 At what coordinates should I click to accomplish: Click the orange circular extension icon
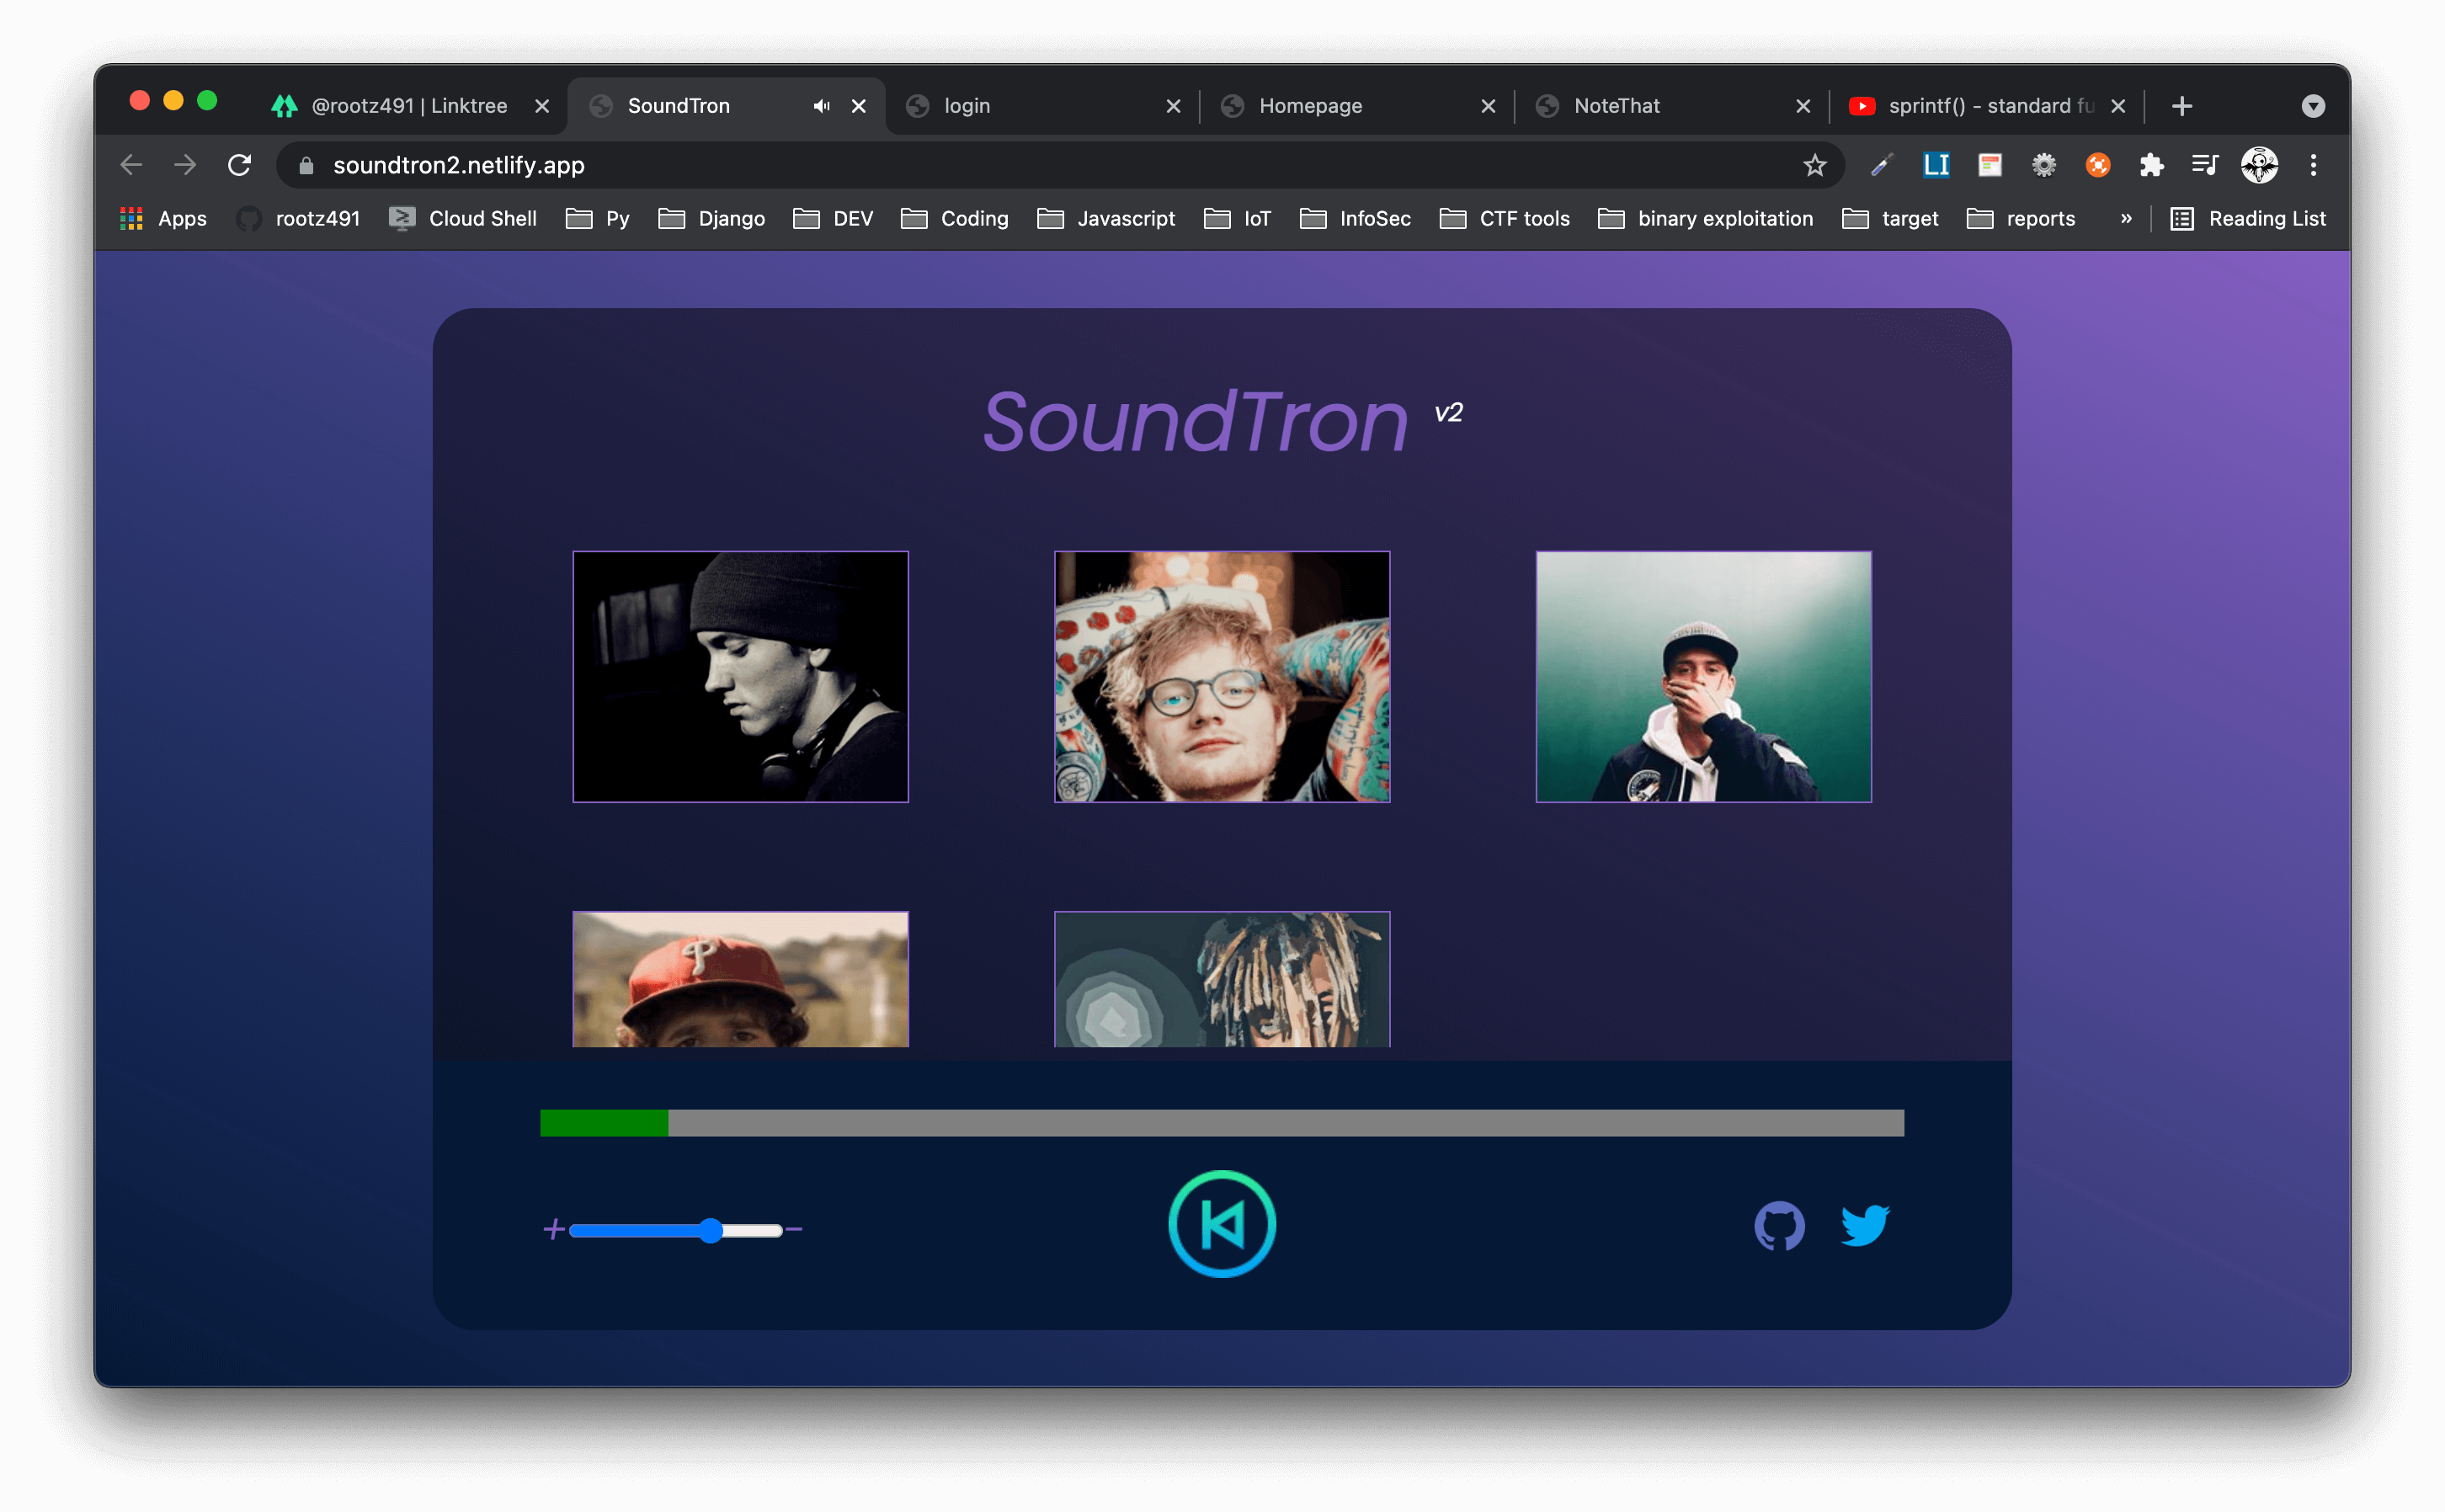[x=2097, y=165]
